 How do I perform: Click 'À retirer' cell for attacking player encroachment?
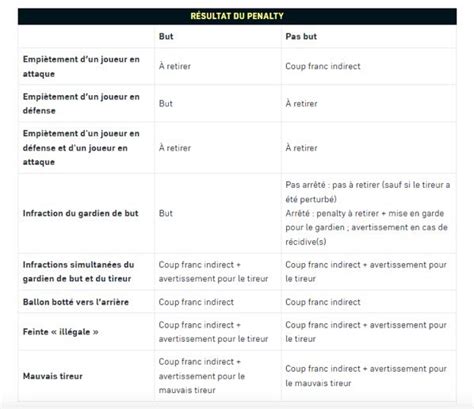[175, 66]
